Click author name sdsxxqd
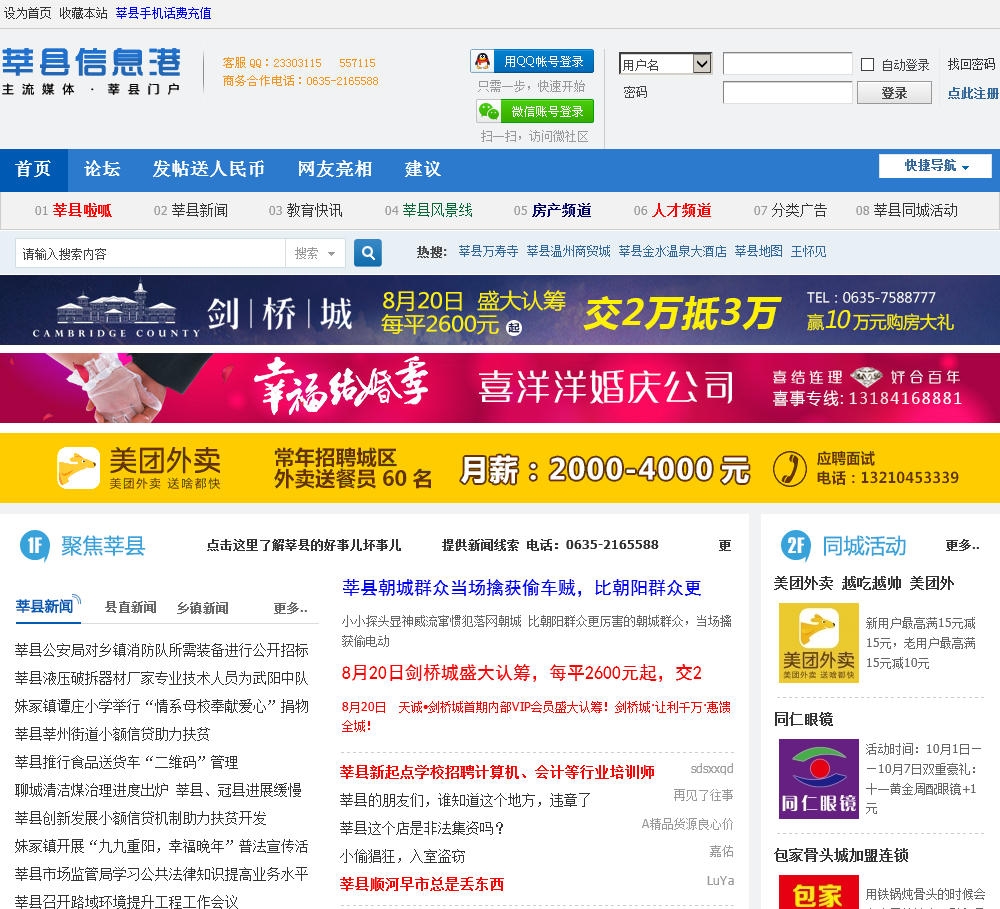The width and height of the screenshot is (1000, 909). 712,769
